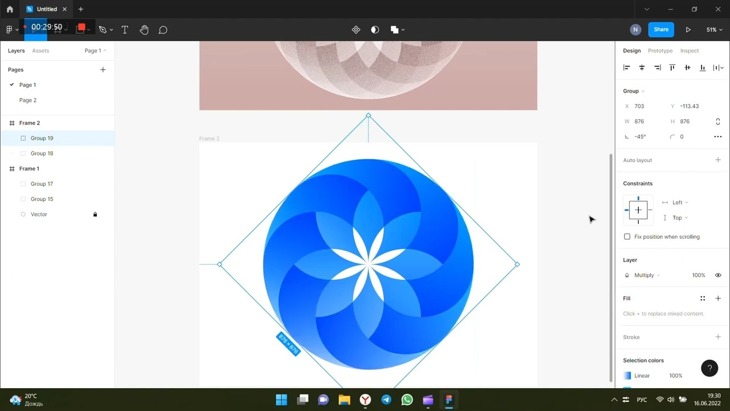Open the Left horizontal constraint dropdown
730x411 pixels.
679,202
